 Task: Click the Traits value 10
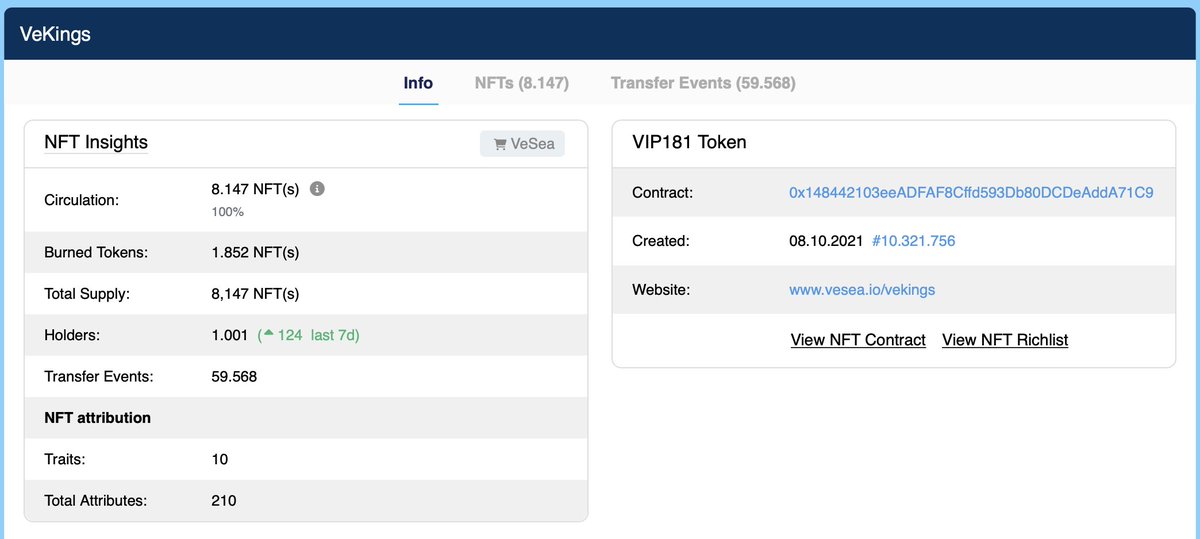click(x=220, y=459)
